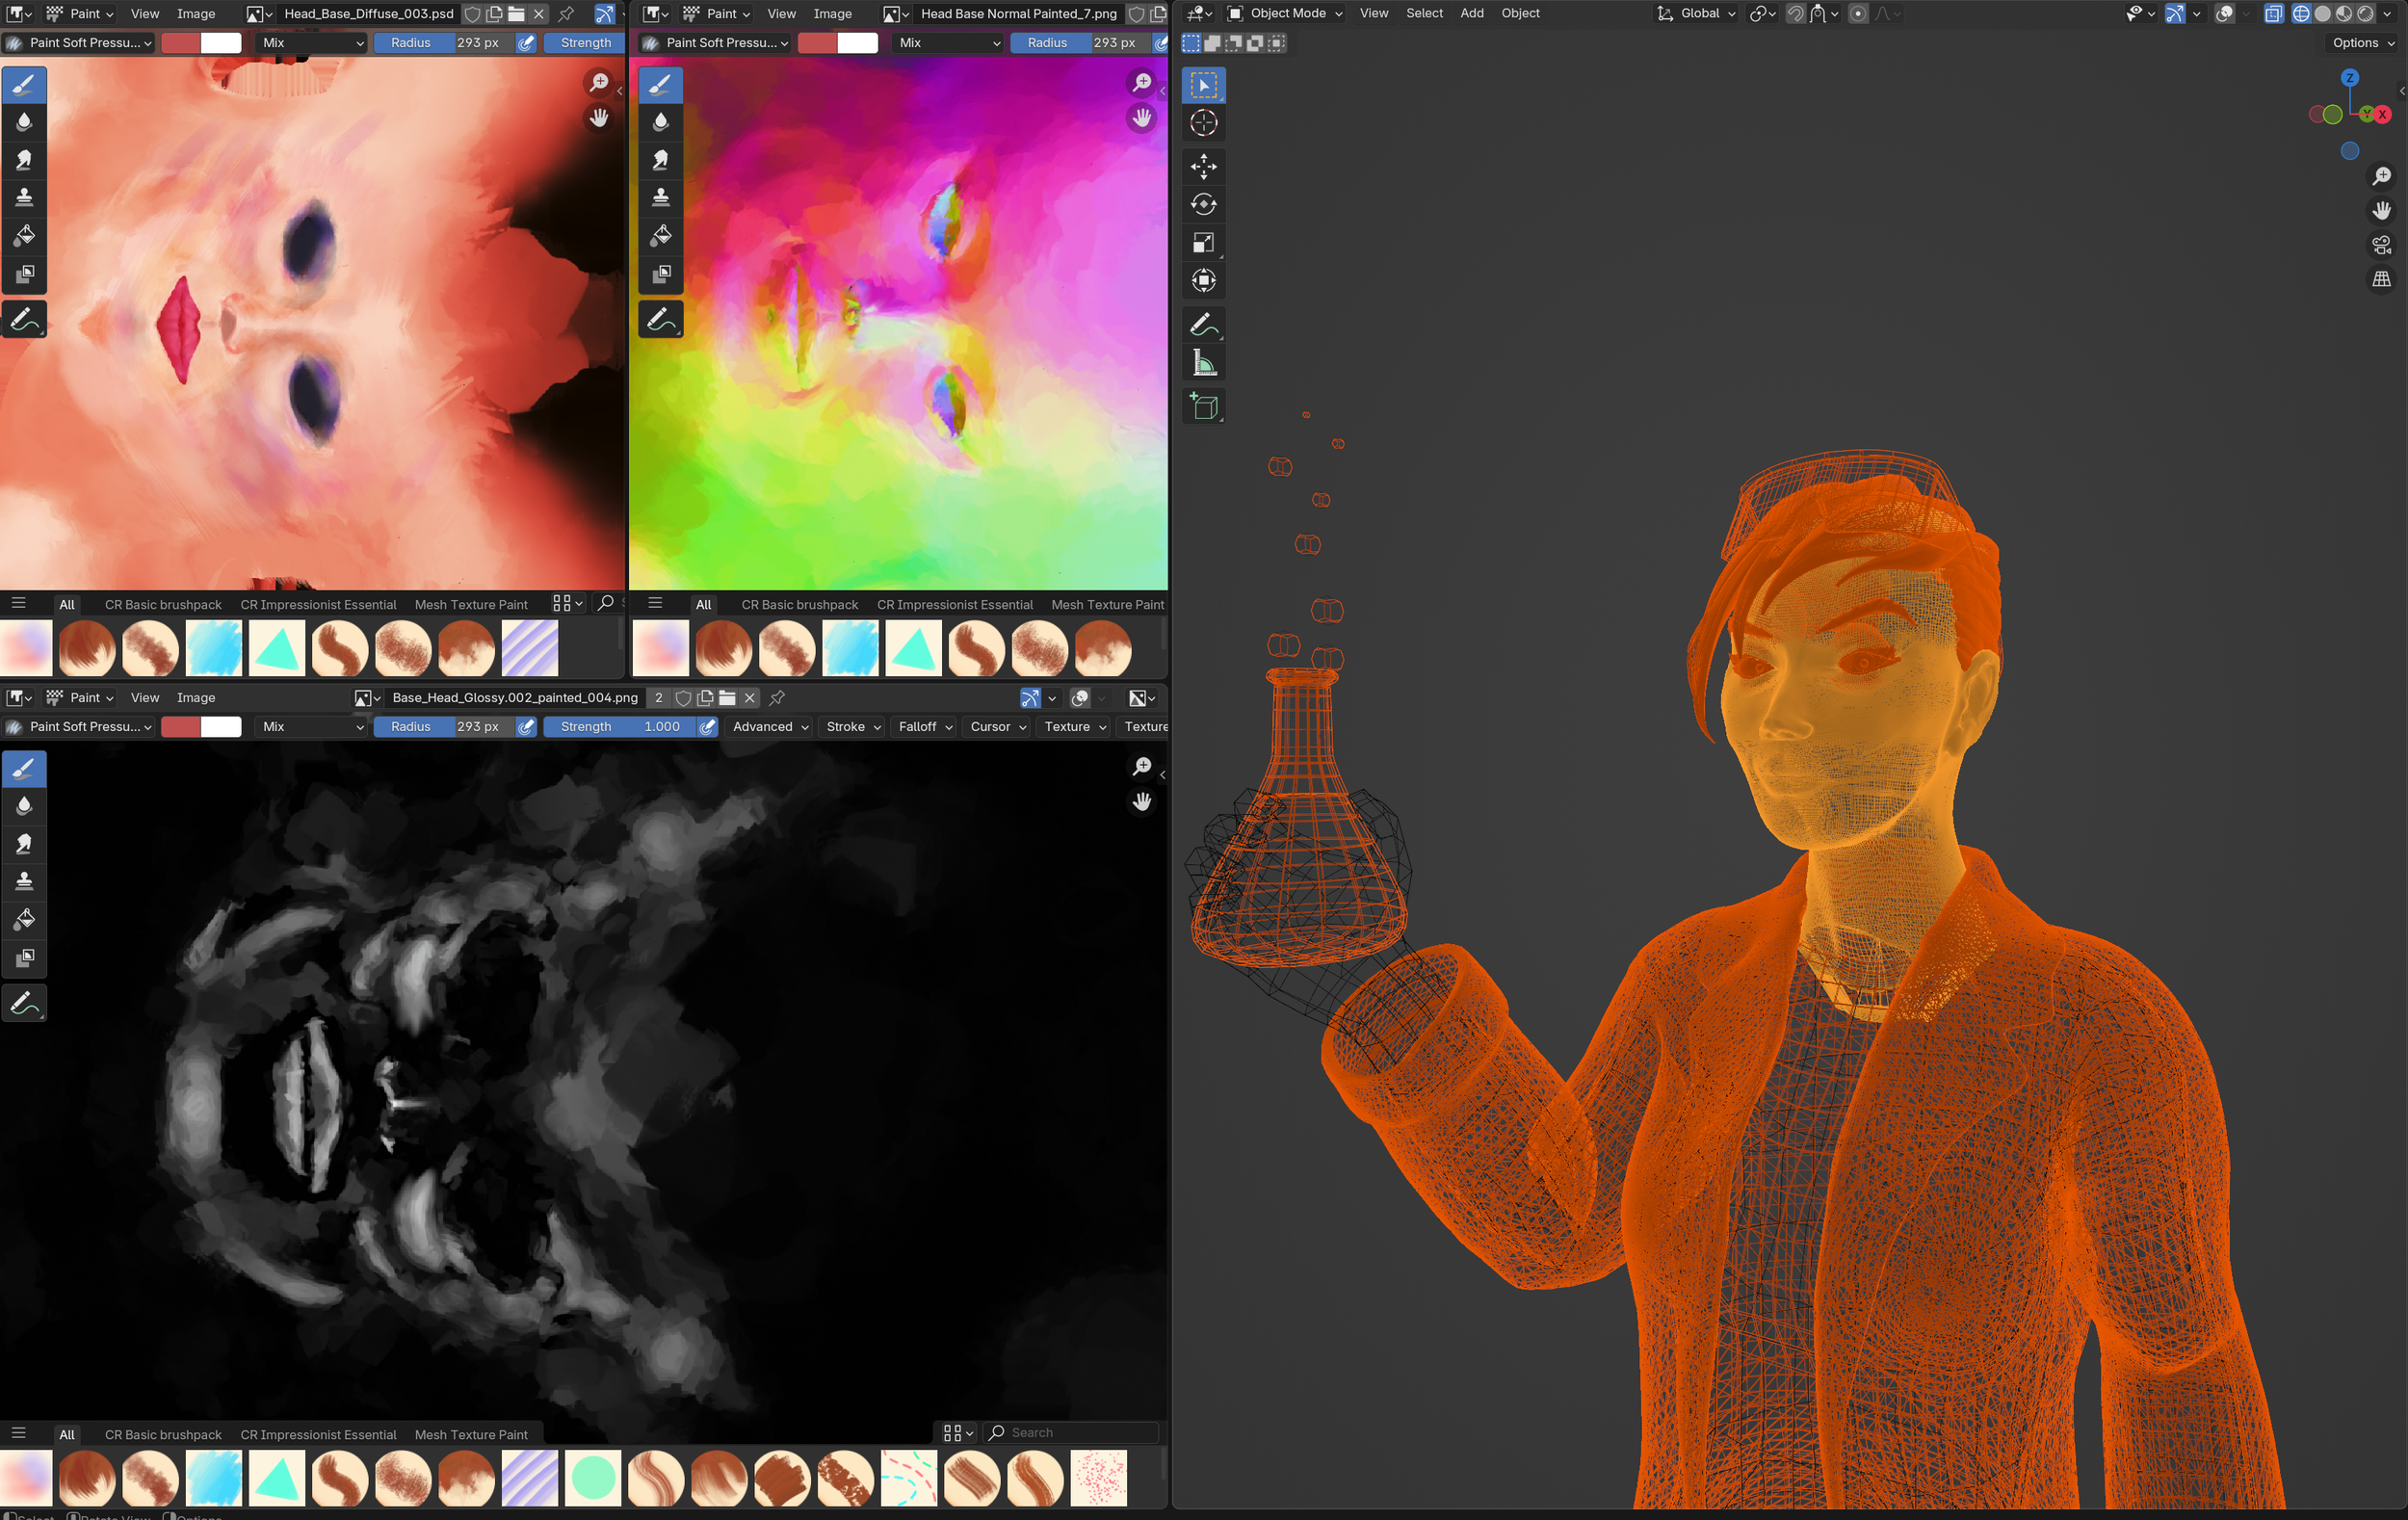Viewport: 2408px width, 1520px height.
Task: Open the Advanced brush settings popover
Action: click(770, 727)
